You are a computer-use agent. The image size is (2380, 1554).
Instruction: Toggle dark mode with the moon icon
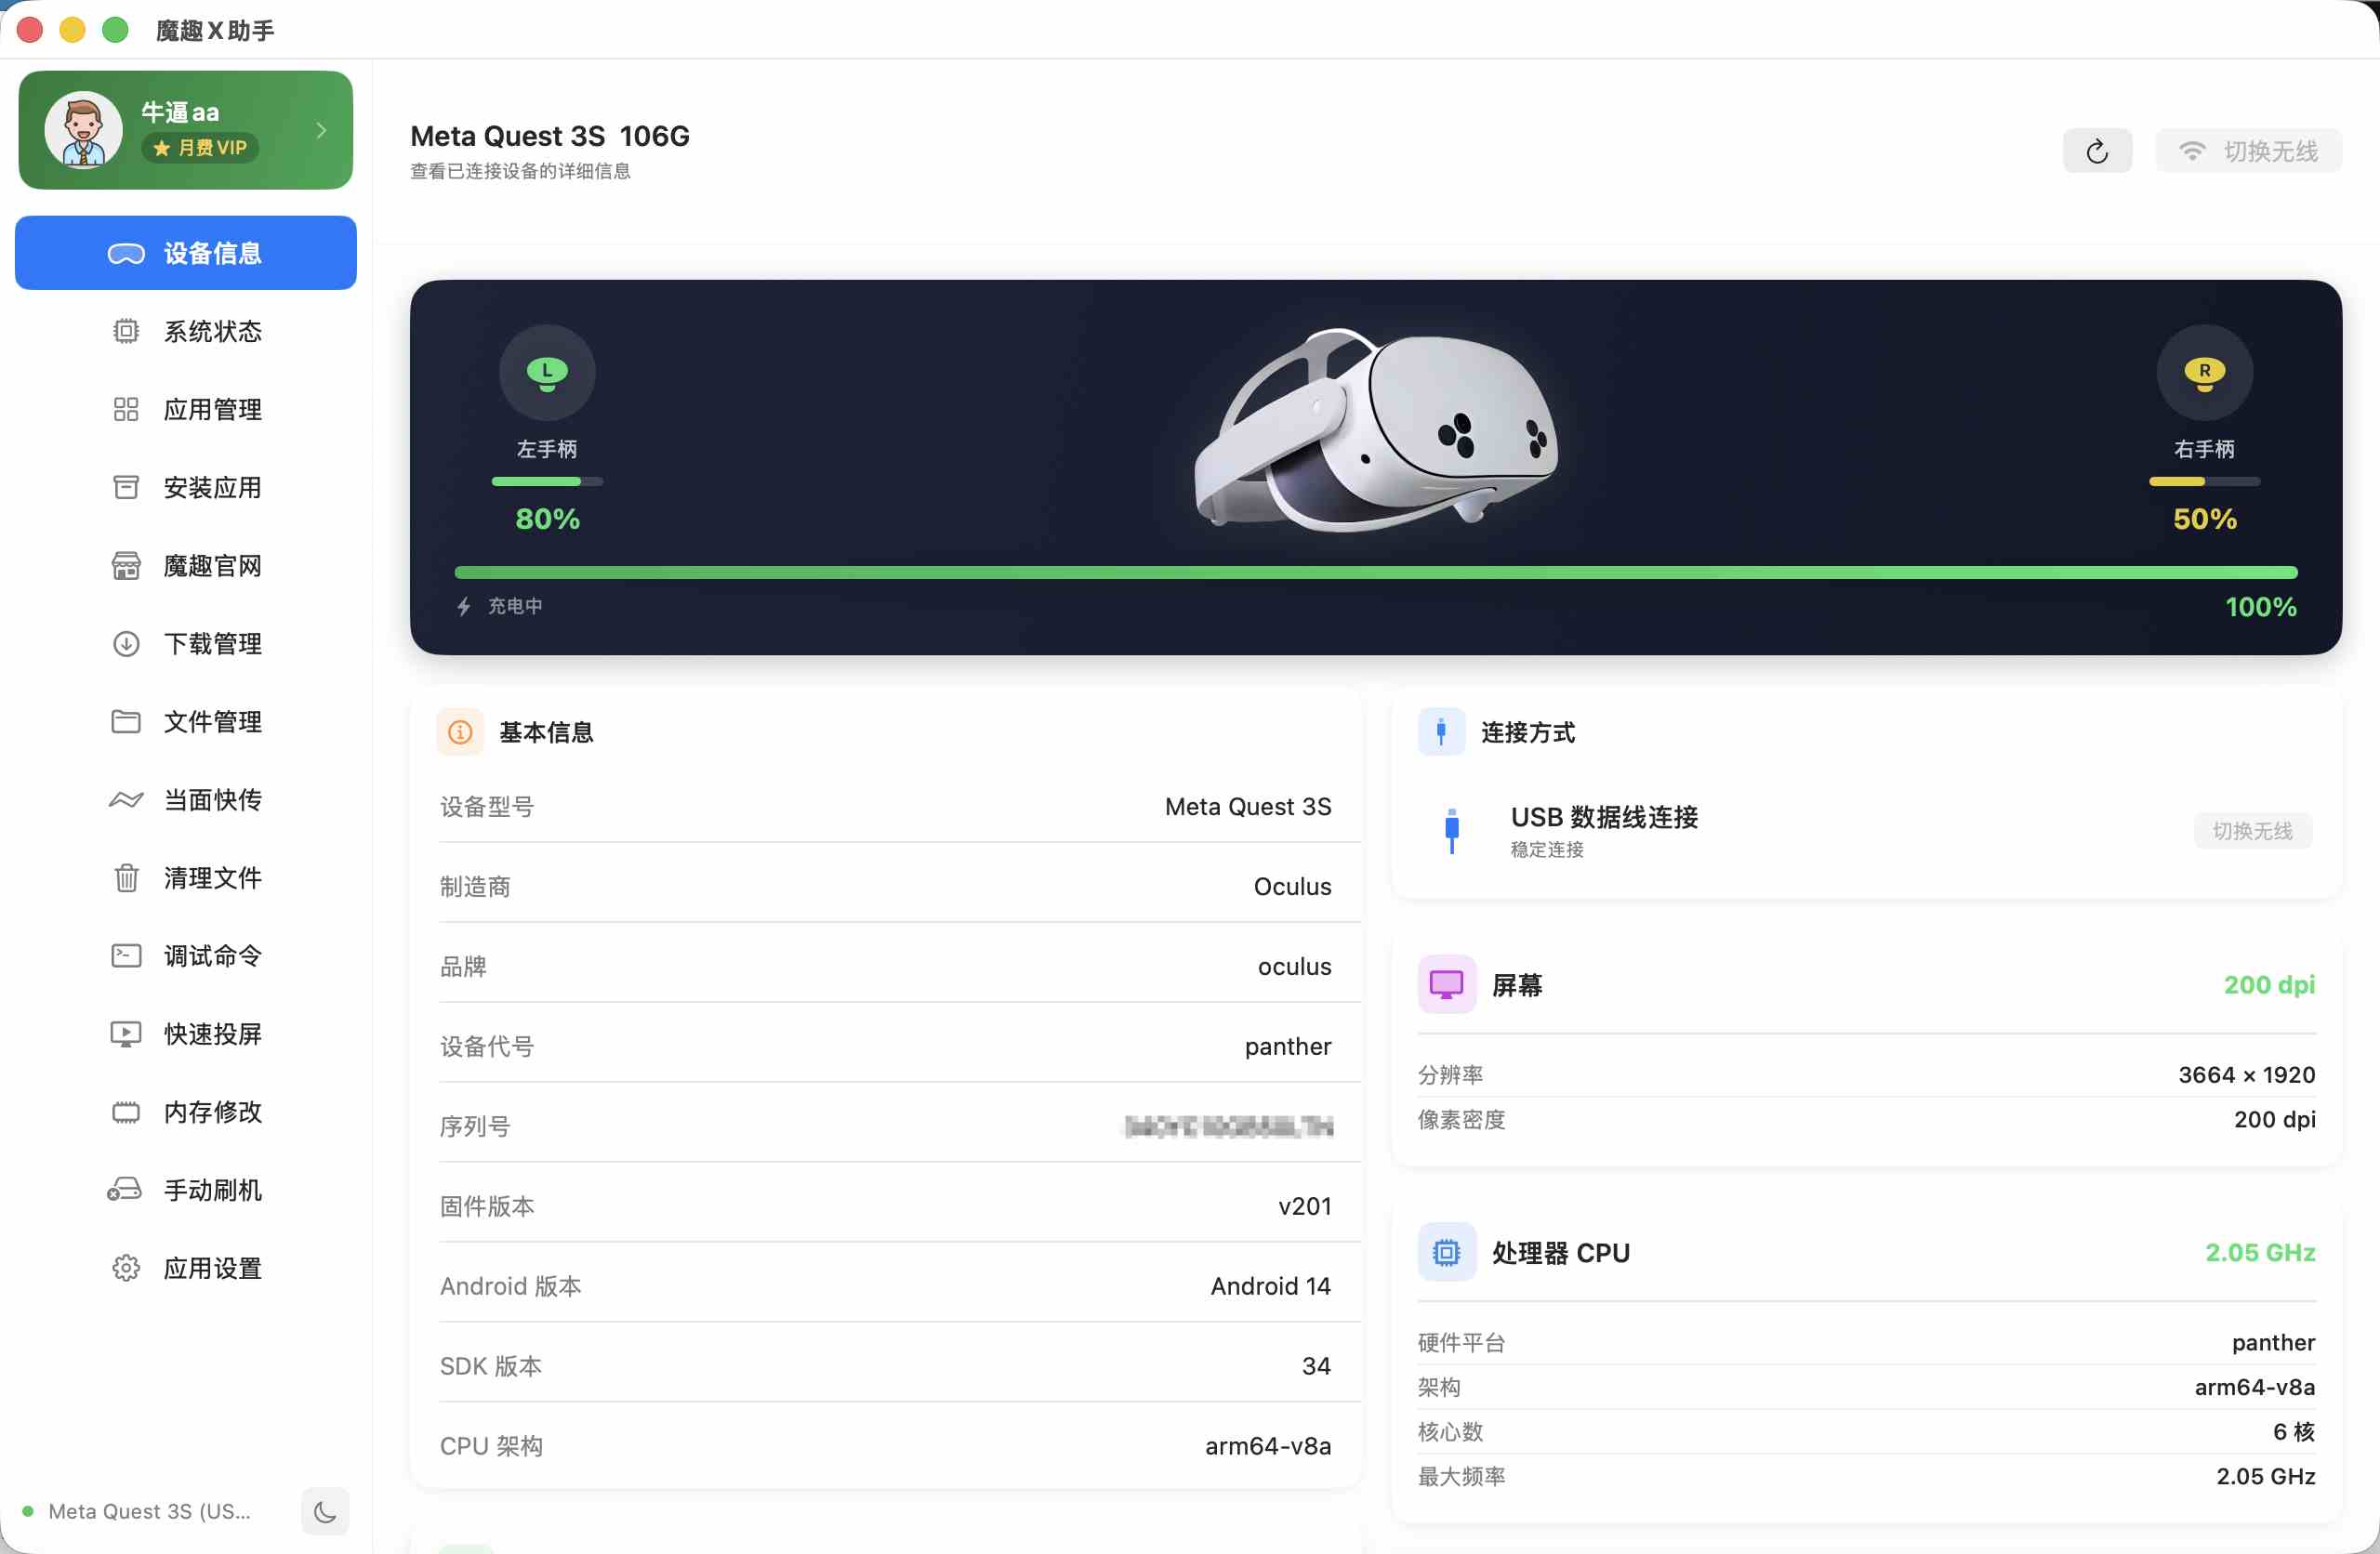[x=324, y=1512]
